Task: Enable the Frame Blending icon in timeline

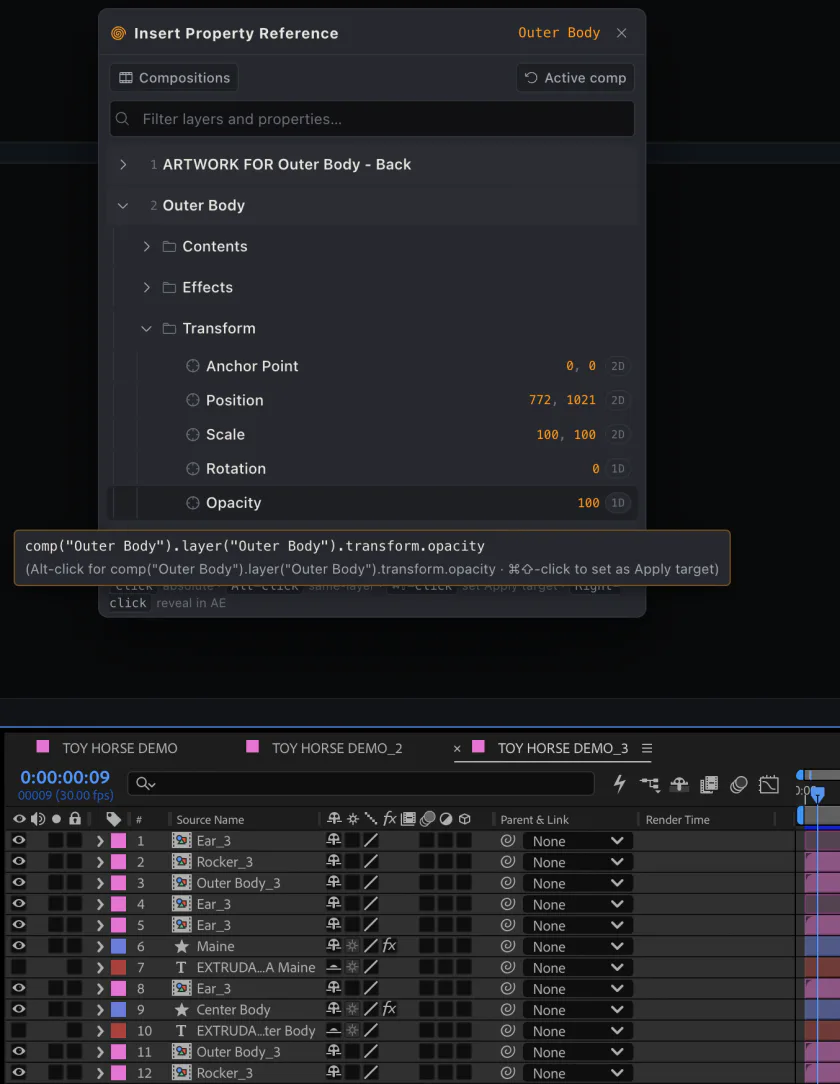Action: click(x=709, y=784)
